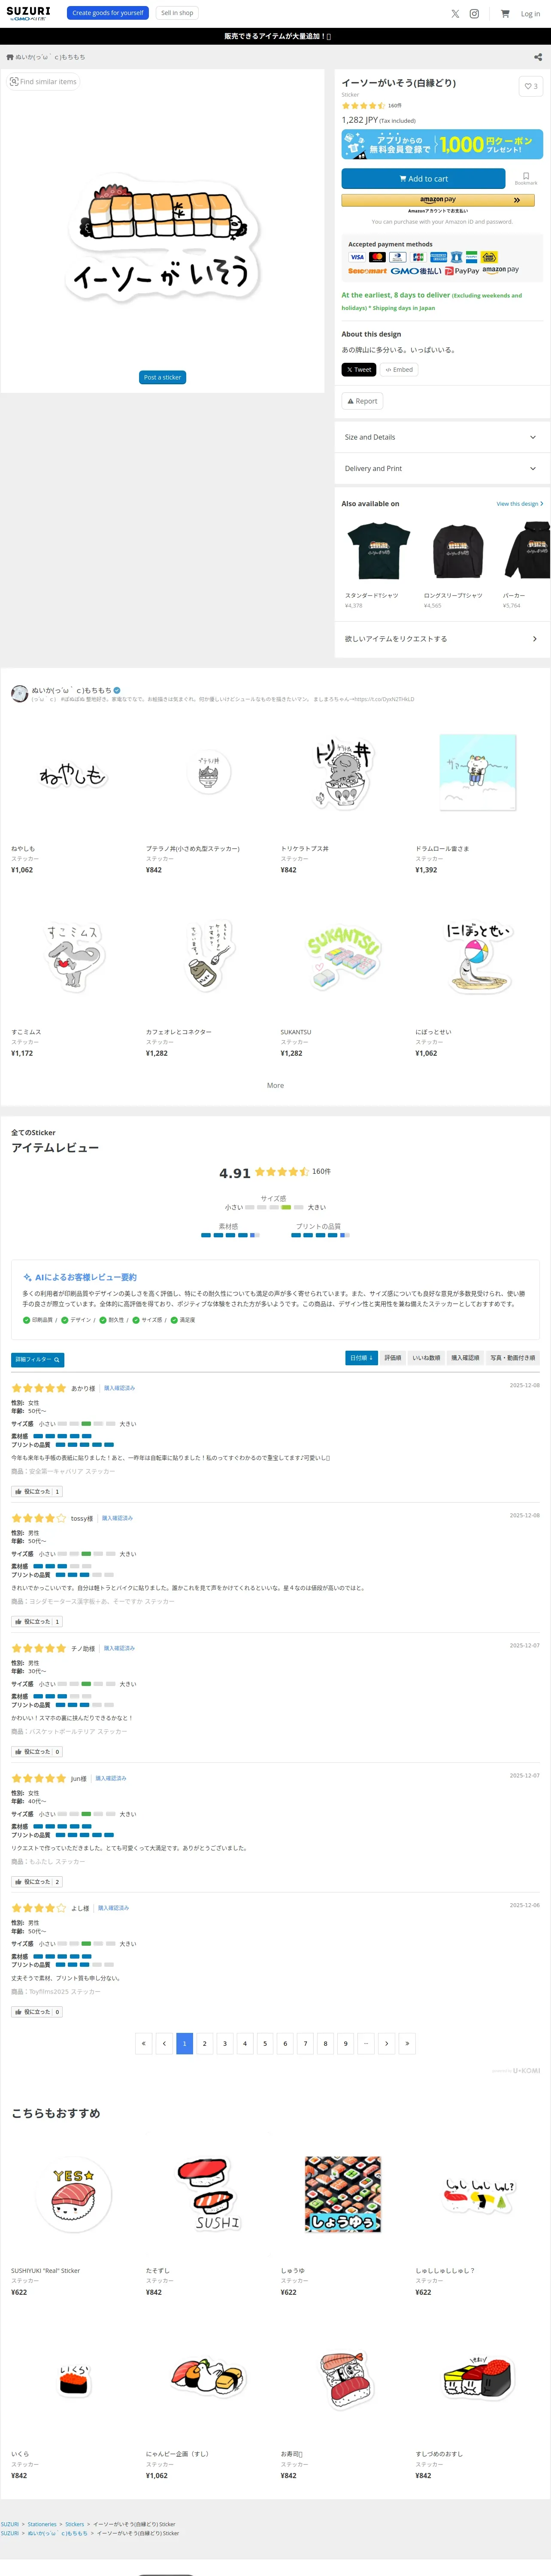This screenshot has height=2576, width=551.
Task: Open the shopping cart icon
Action: click(505, 14)
